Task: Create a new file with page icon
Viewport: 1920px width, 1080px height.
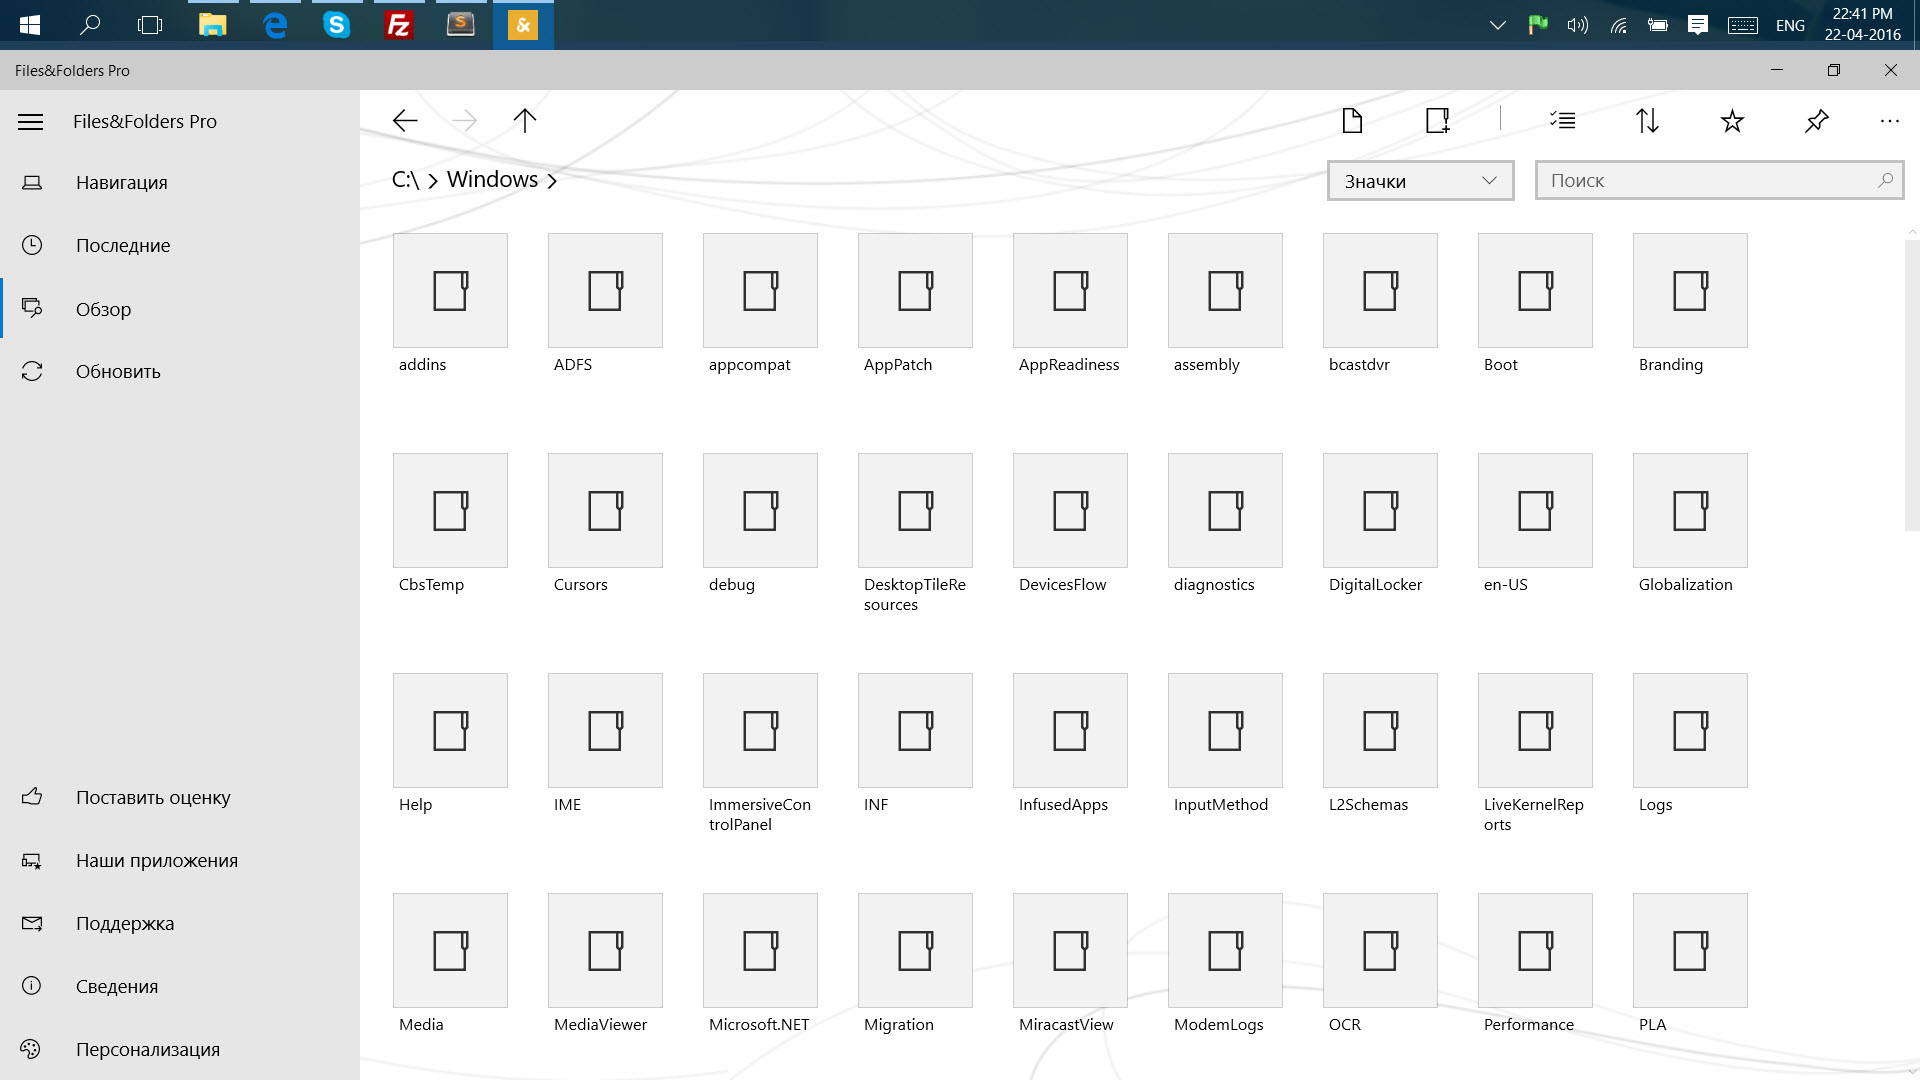Action: tap(1352, 121)
